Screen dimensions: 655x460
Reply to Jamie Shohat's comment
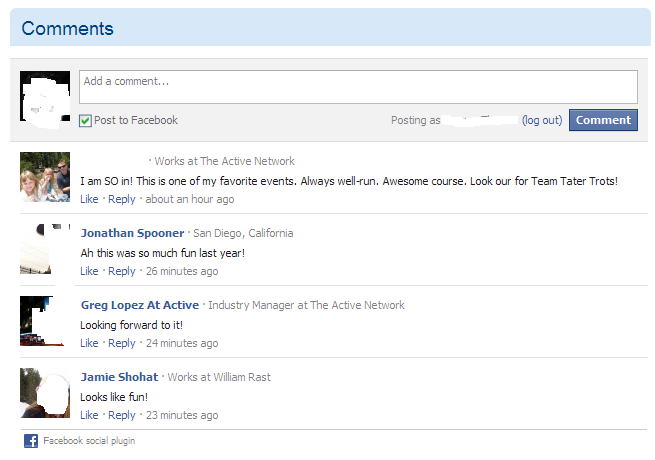pyautogui.click(x=121, y=415)
